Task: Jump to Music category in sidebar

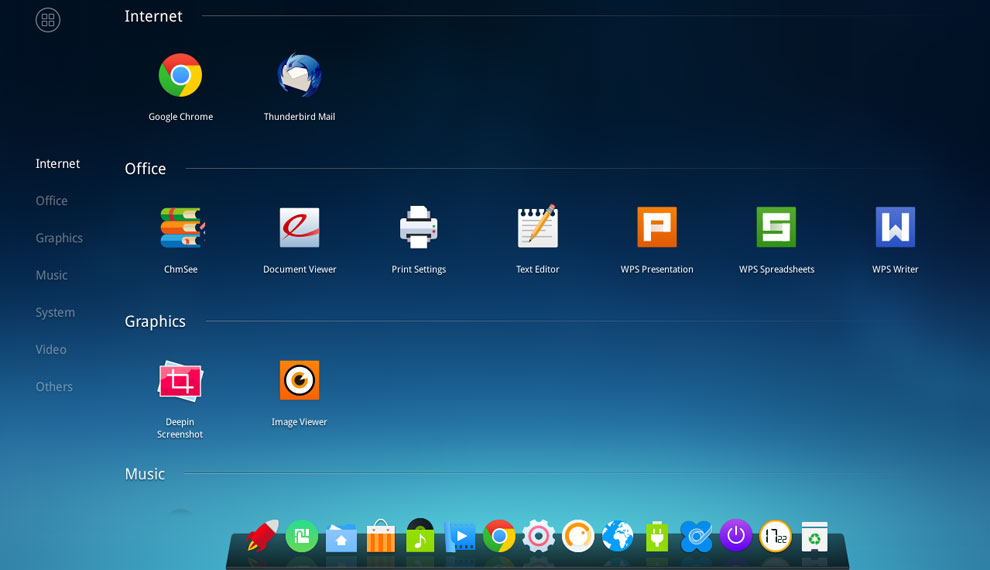Action: (x=51, y=275)
